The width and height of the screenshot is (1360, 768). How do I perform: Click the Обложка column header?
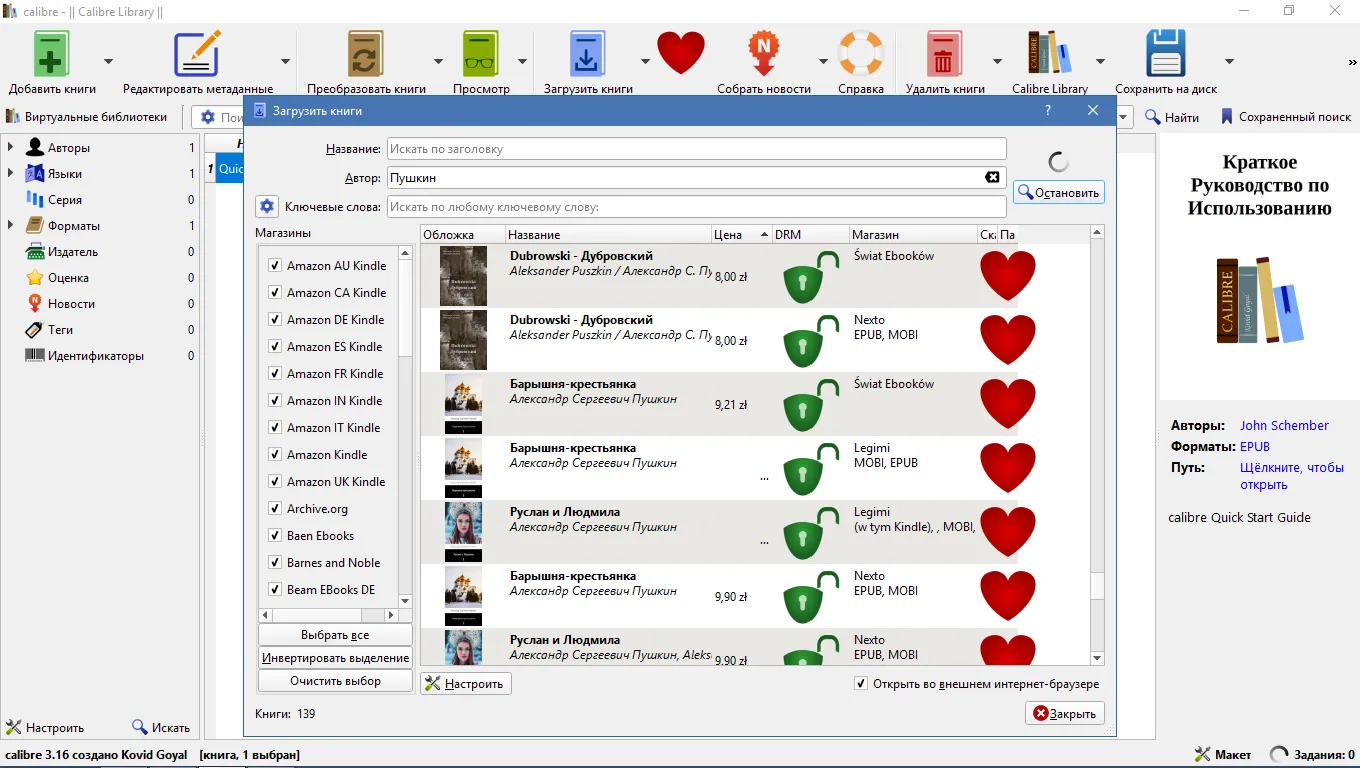(x=463, y=235)
